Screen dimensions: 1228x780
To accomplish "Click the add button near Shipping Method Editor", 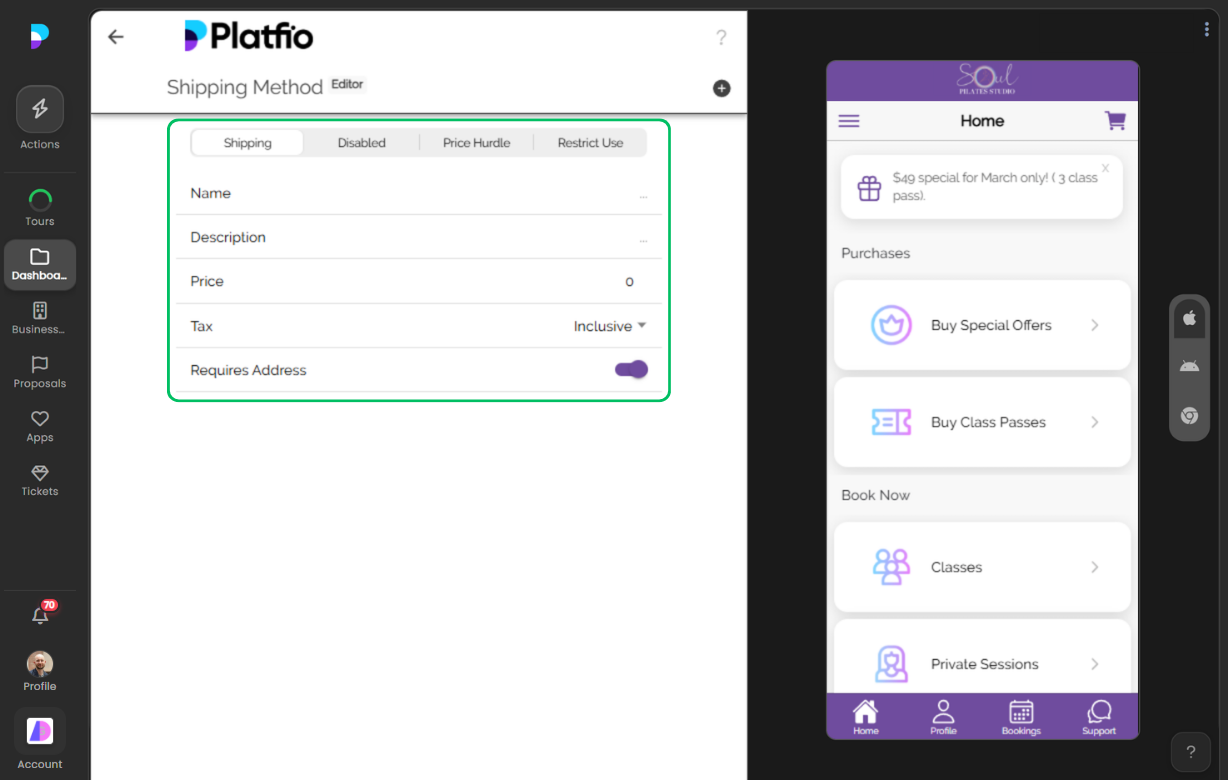I will tap(721, 88).
